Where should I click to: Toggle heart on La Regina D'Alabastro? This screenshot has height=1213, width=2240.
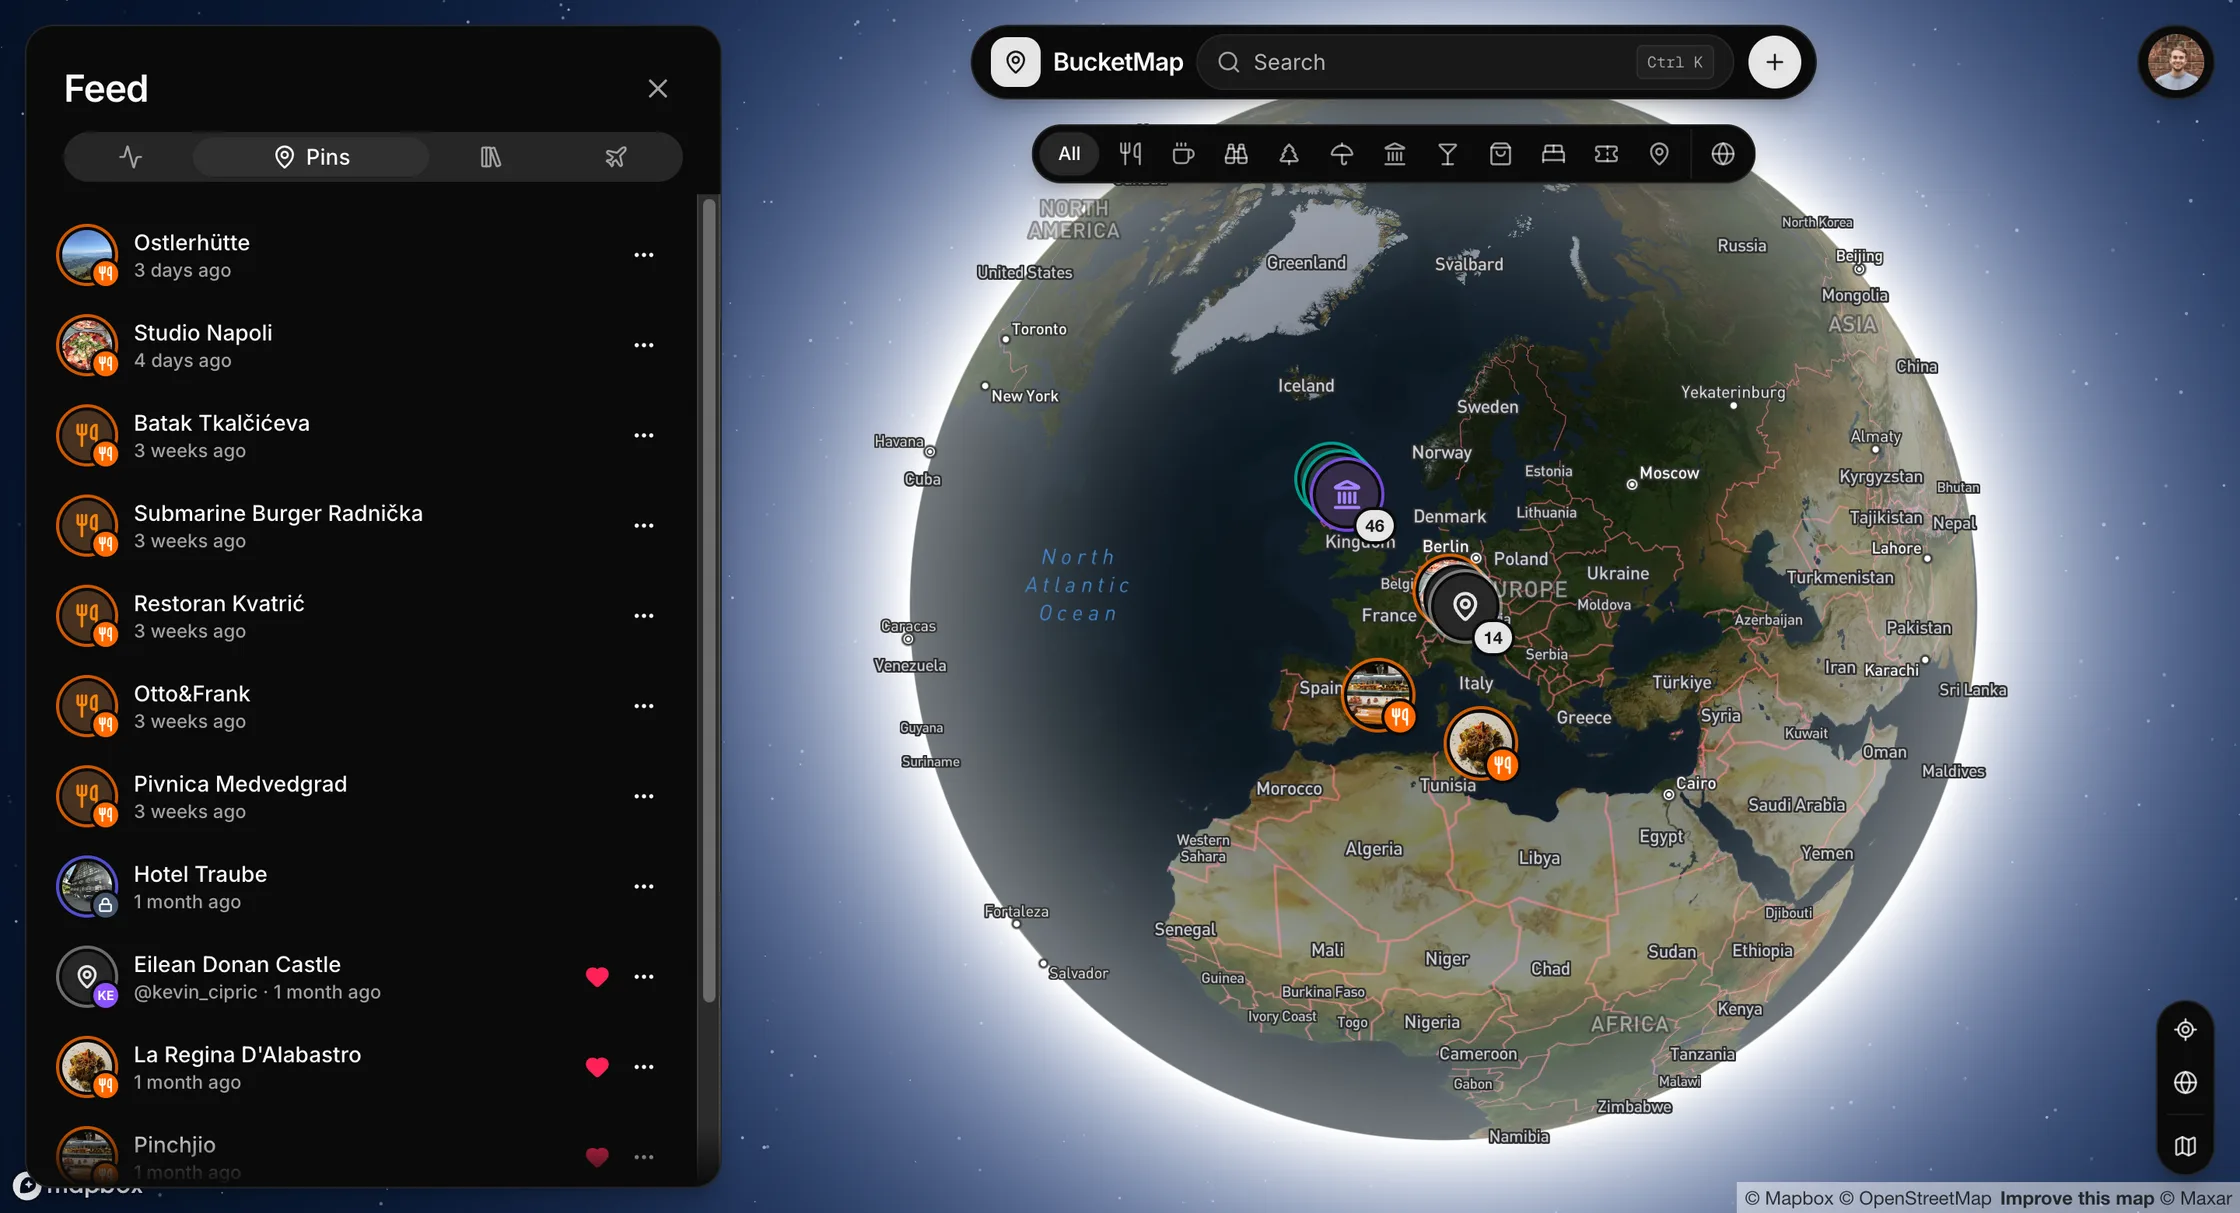pyautogui.click(x=597, y=1067)
